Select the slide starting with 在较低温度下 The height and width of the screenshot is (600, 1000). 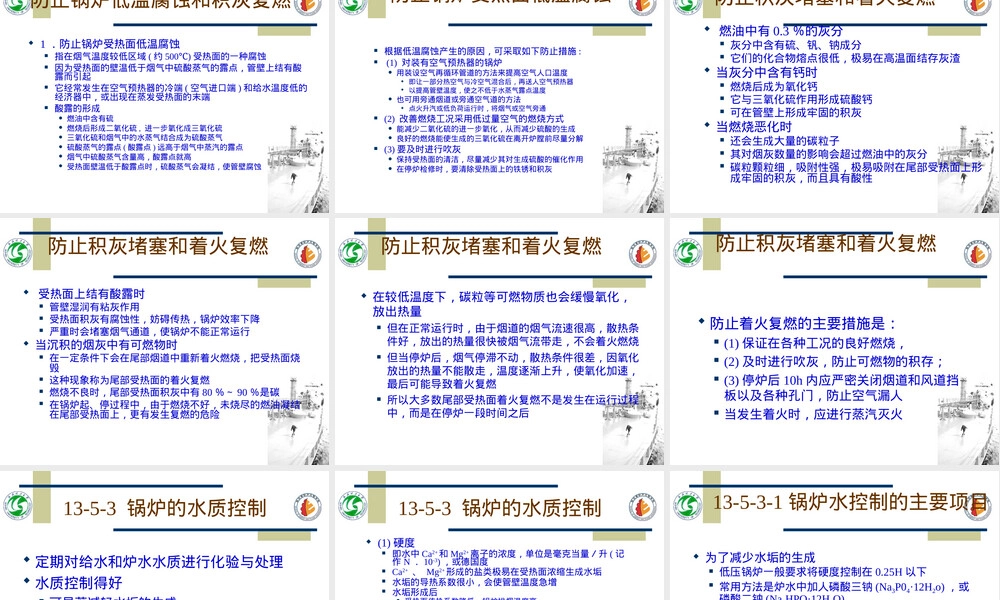pyautogui.click(x=499, y=342)
